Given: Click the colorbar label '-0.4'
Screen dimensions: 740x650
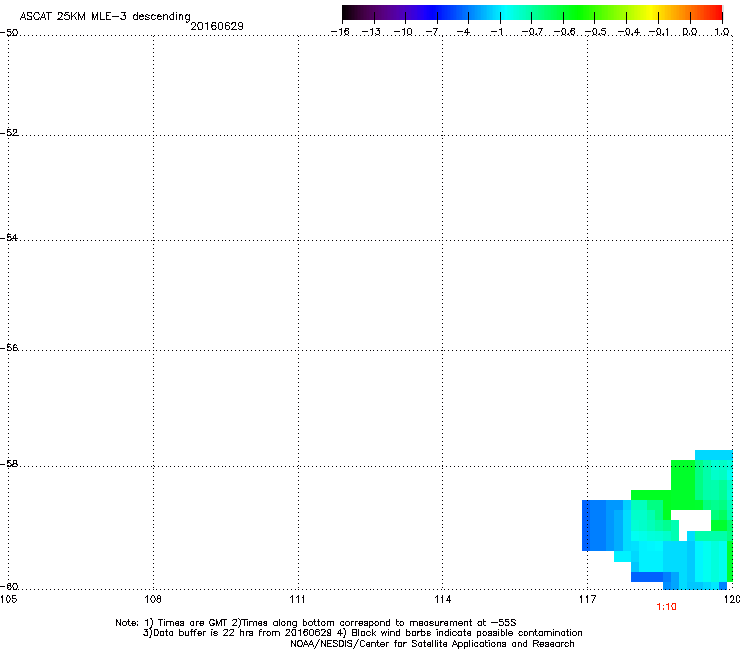Looking at the screenshot, I should click(629, 32).
